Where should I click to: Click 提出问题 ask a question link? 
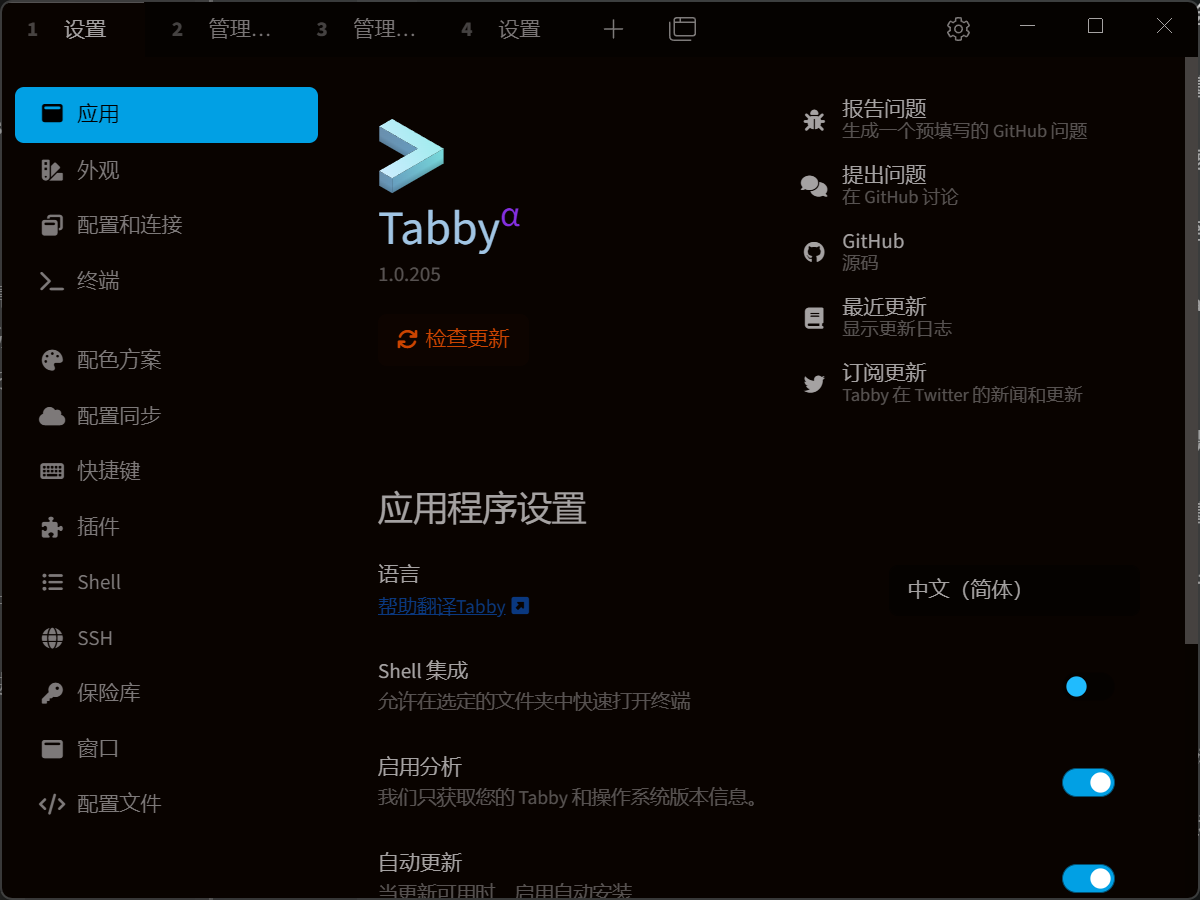click(880, 185)
